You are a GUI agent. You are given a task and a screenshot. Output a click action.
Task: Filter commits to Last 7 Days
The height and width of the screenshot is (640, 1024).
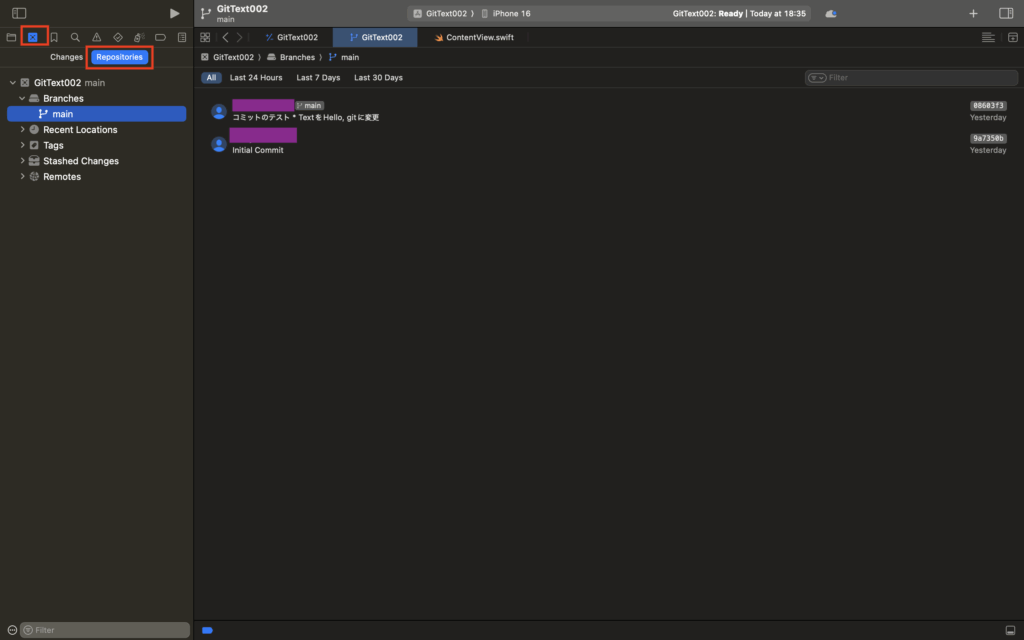(x=318, y=78)
